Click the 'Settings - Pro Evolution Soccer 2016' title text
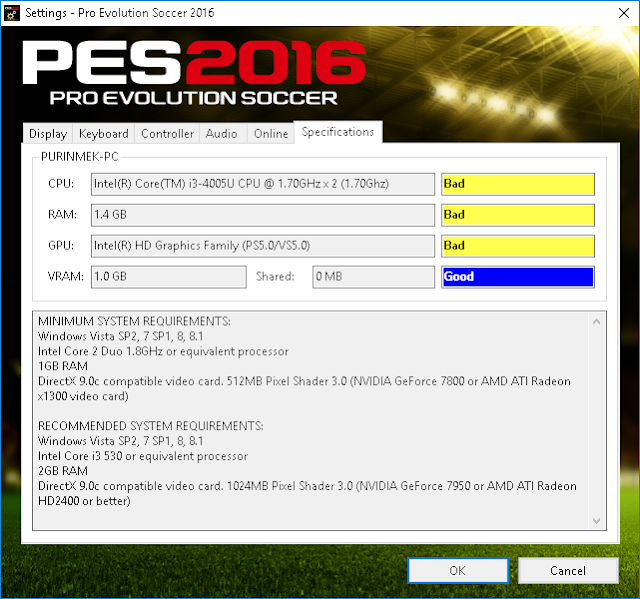This screenshot has width=640, height=599. (120, 13)
